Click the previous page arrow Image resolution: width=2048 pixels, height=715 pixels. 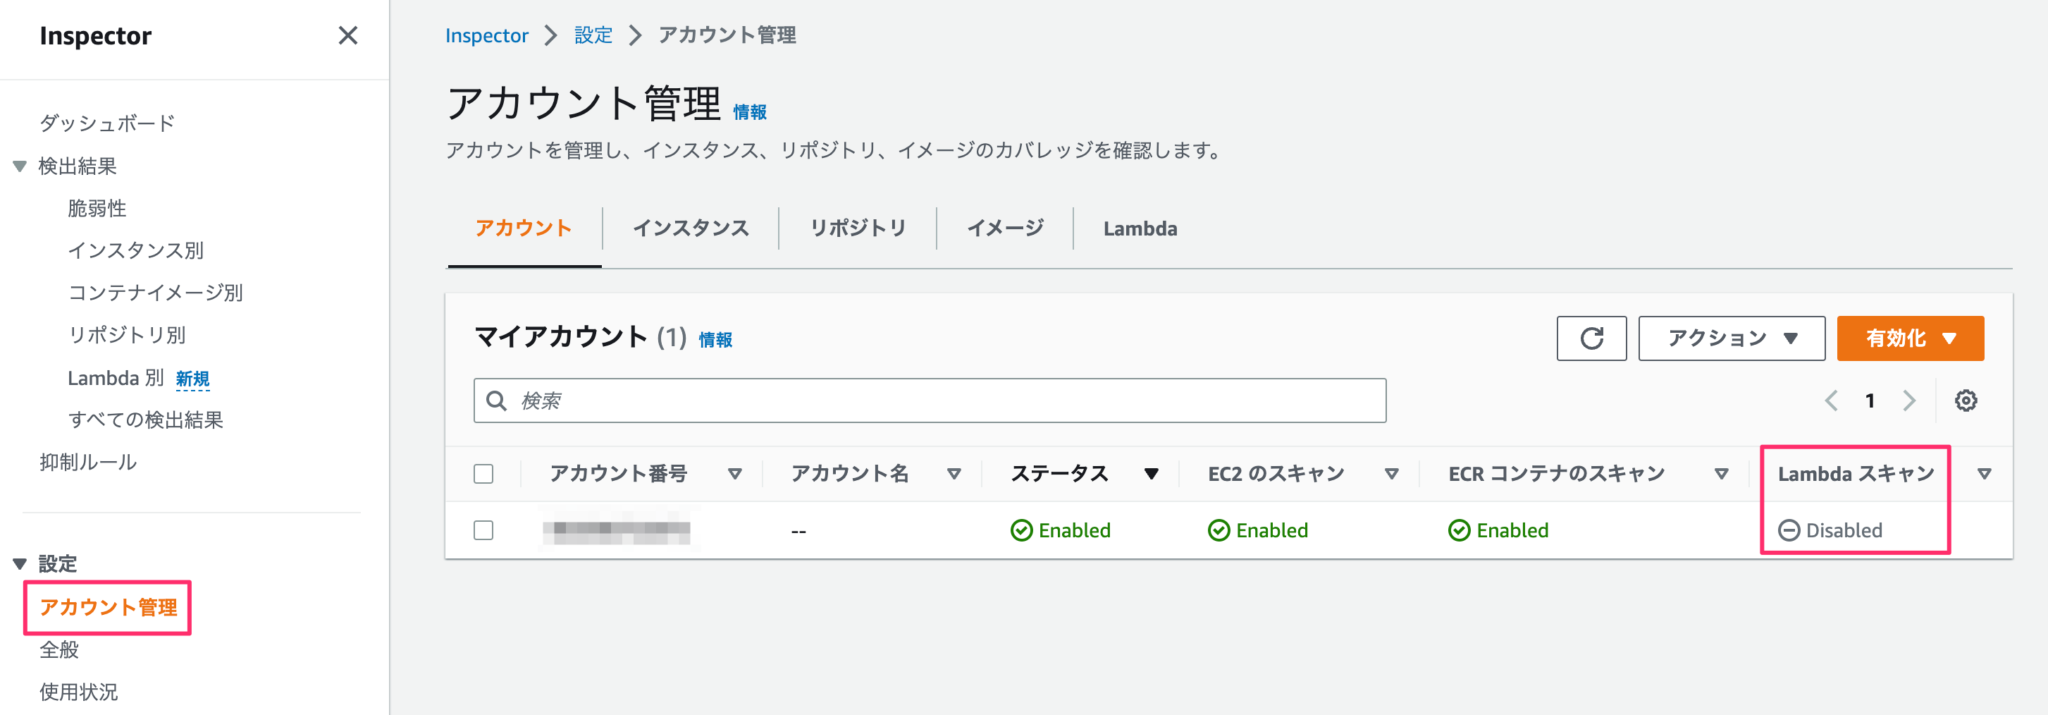pos(1831,400)
